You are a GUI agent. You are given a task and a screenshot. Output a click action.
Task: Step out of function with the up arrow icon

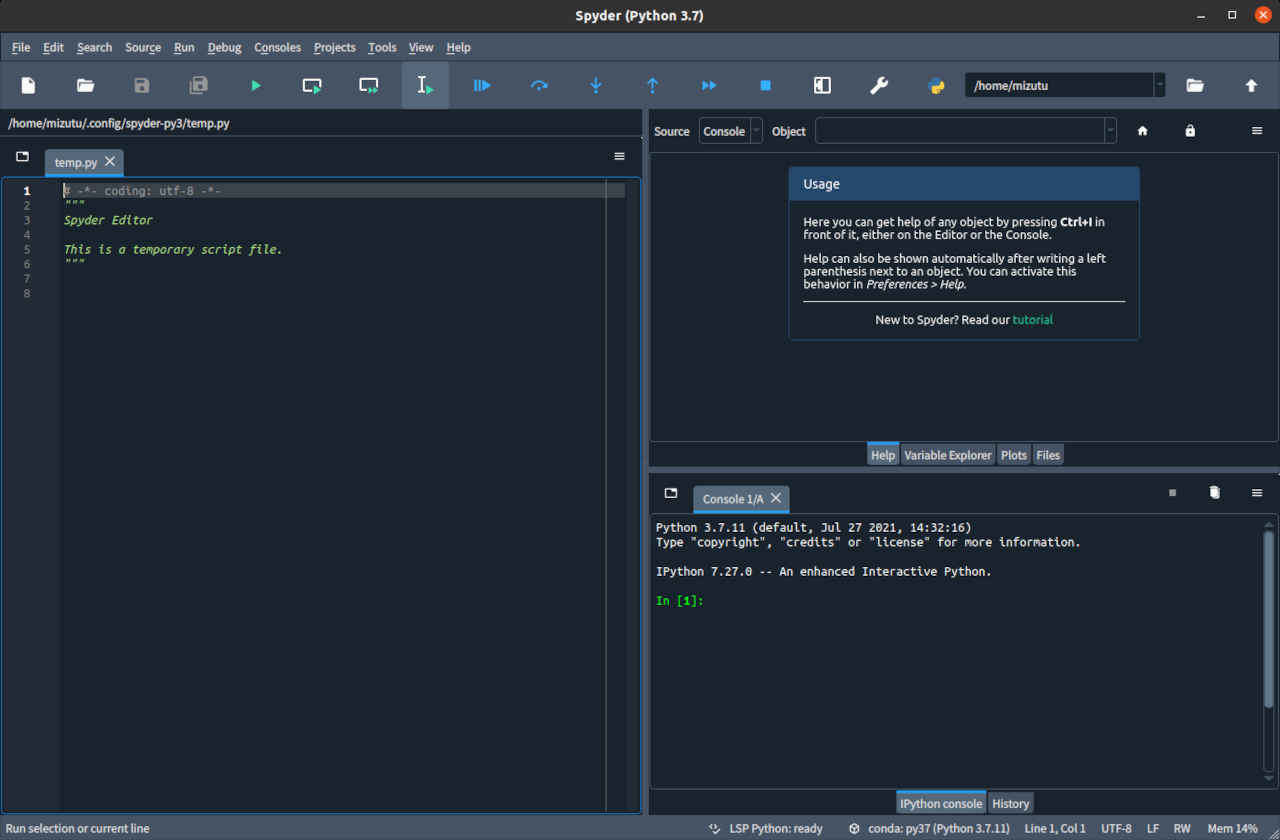click(x=652, y=86)
